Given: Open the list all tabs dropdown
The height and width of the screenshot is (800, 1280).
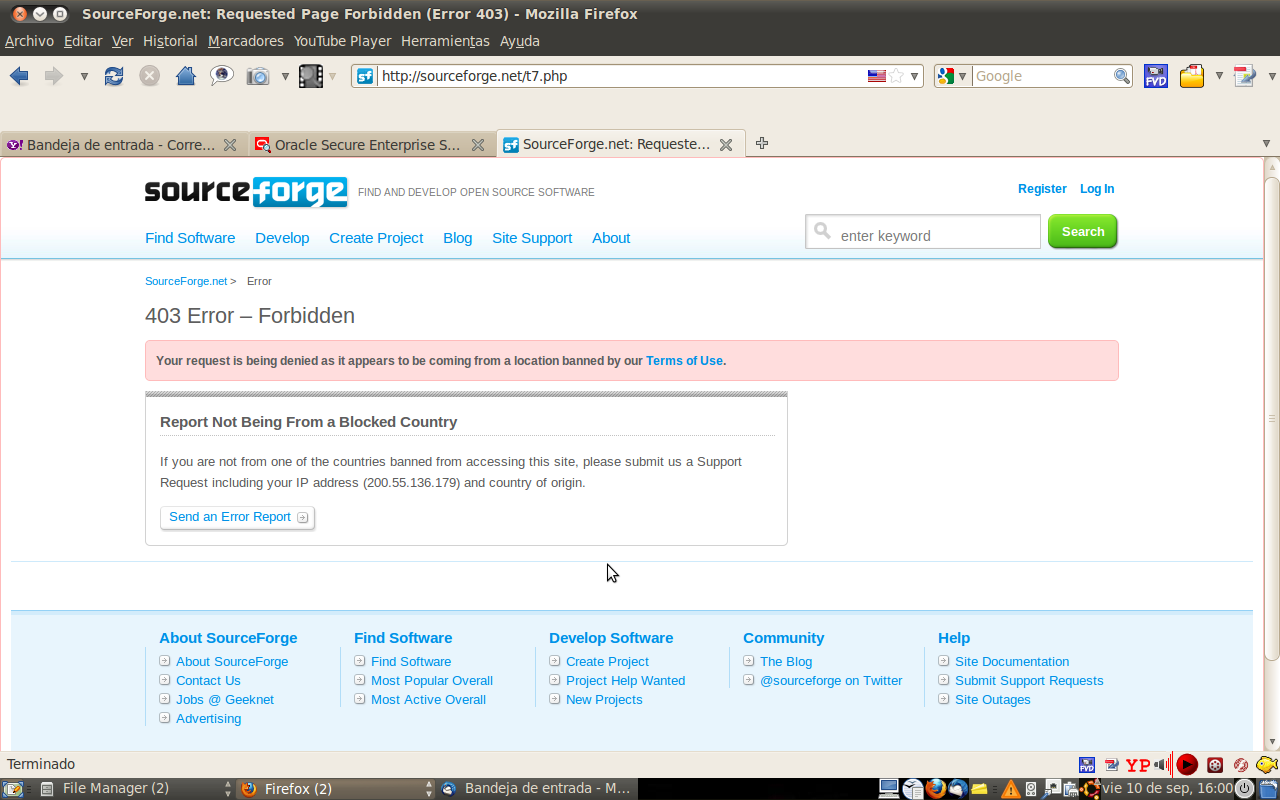Looking at the screenshot, I should point(1266,144).
